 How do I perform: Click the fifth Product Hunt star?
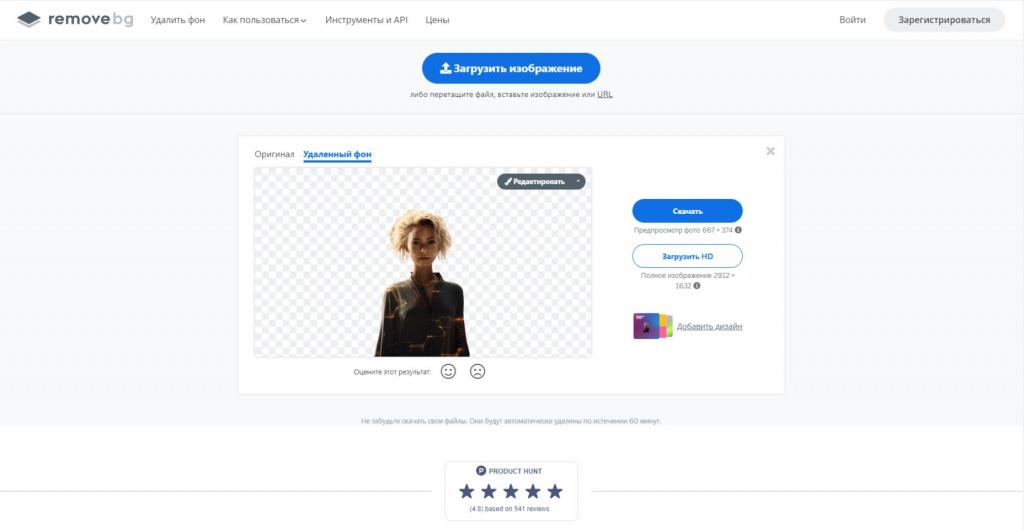tap(554, 491)
